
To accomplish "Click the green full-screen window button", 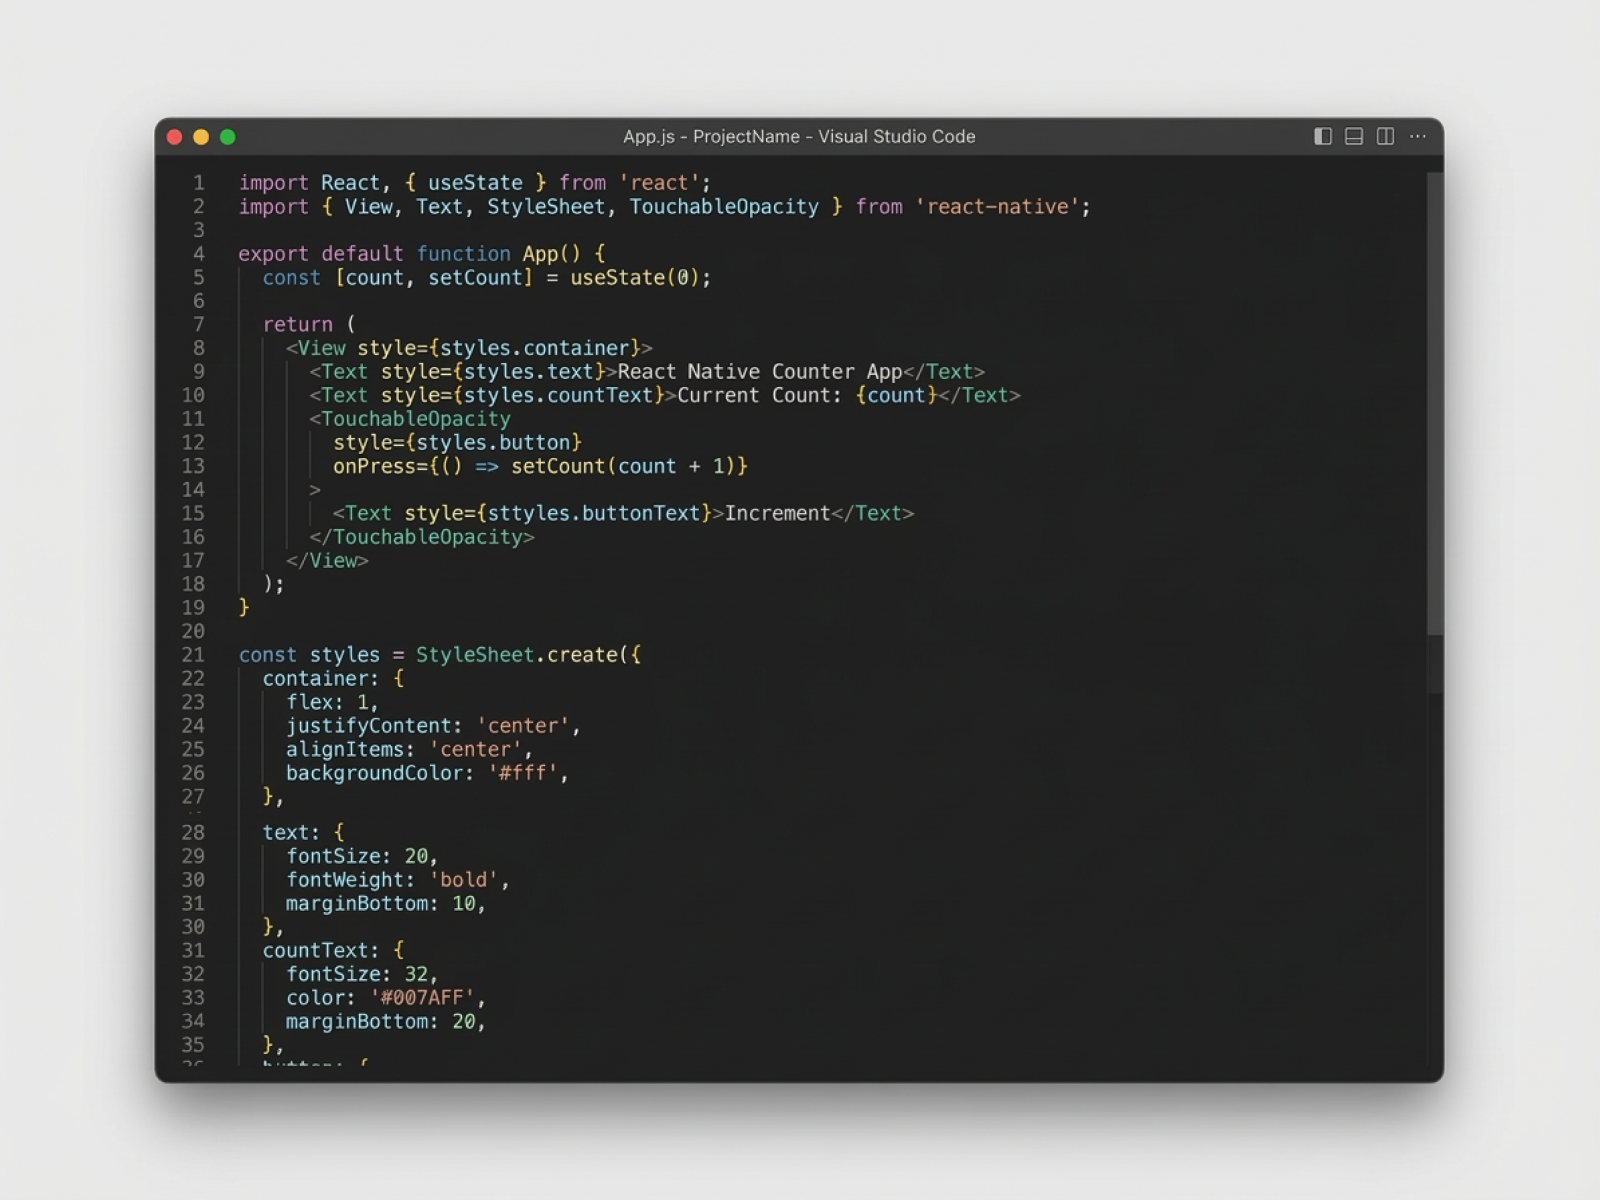I will (228, 137).
